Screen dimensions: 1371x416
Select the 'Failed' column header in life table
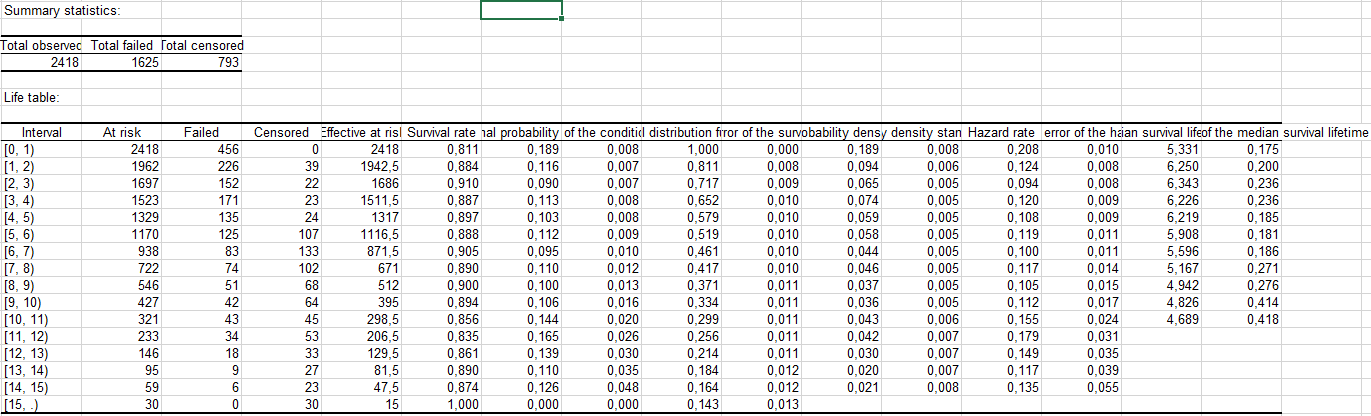click(202, 133)
